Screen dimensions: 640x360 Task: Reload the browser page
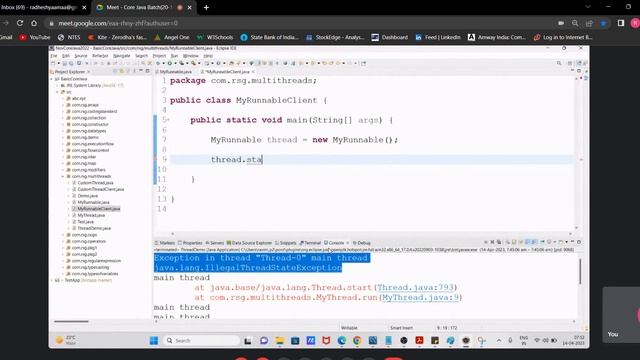coord(20,23)
